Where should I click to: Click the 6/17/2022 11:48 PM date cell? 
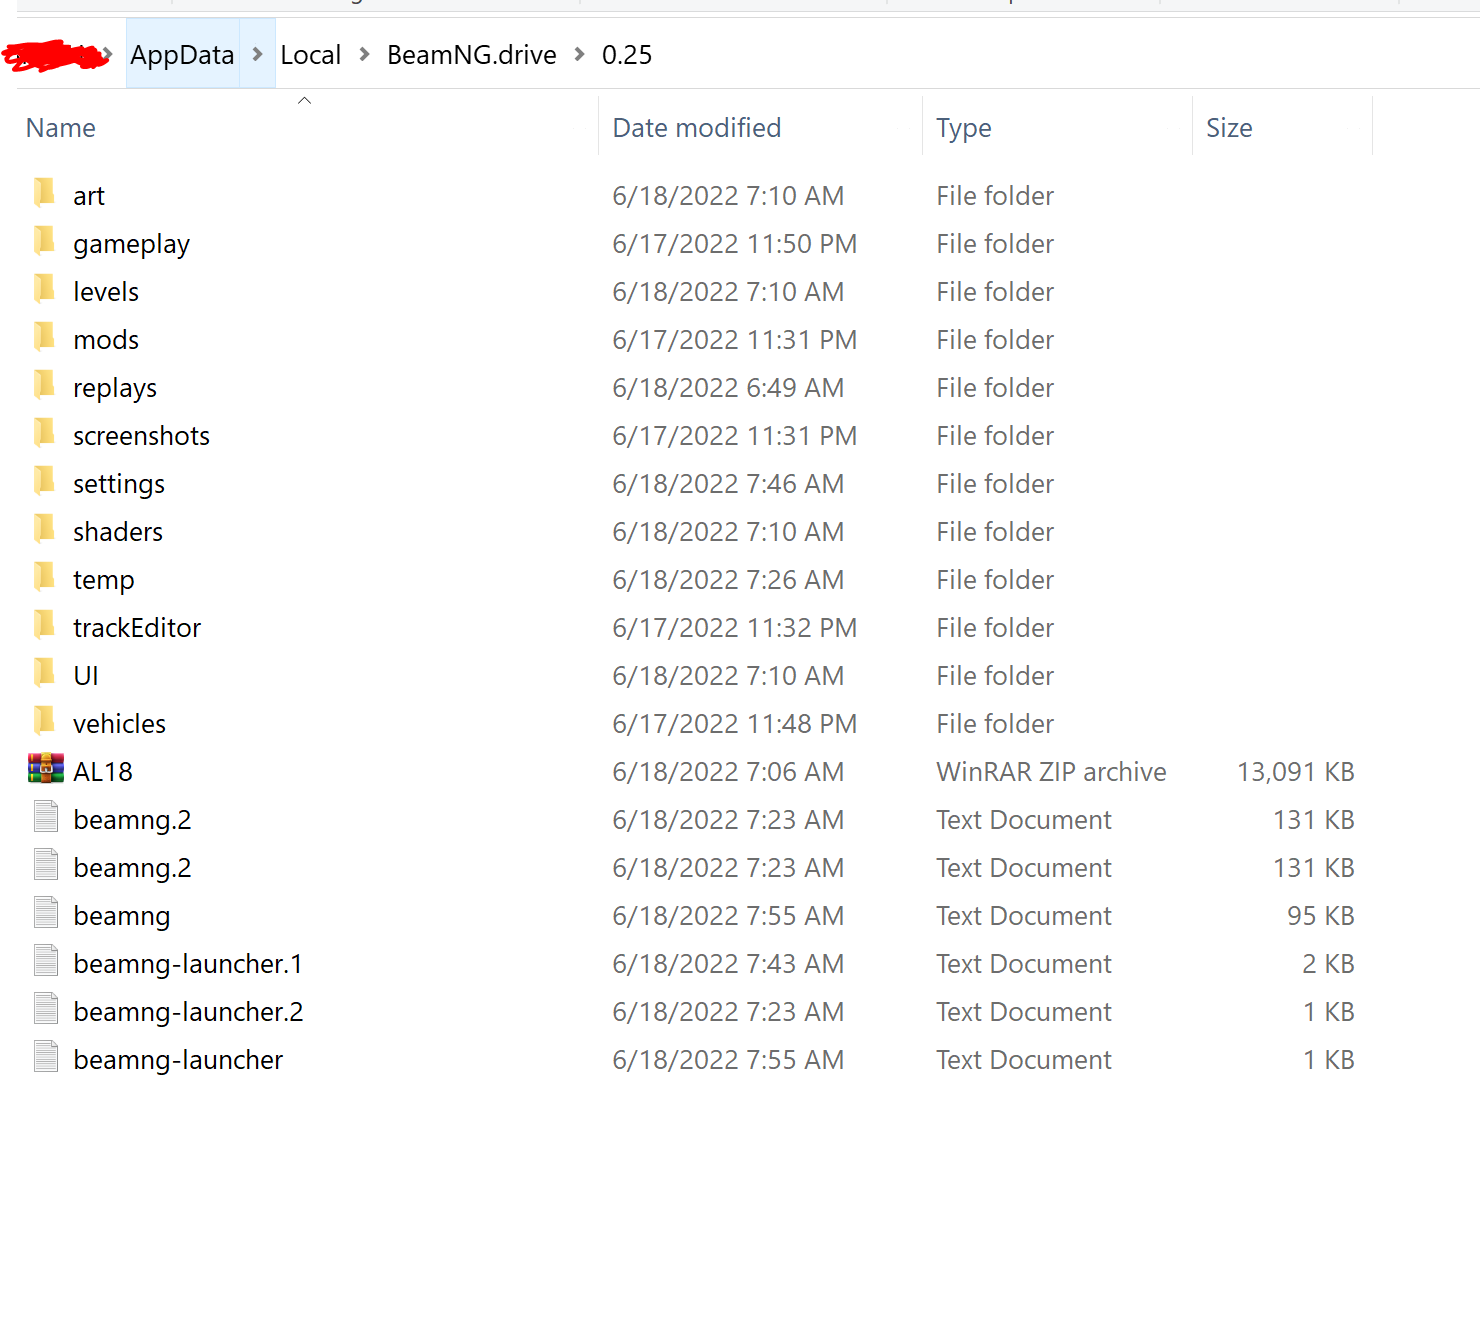coord(734,724)
